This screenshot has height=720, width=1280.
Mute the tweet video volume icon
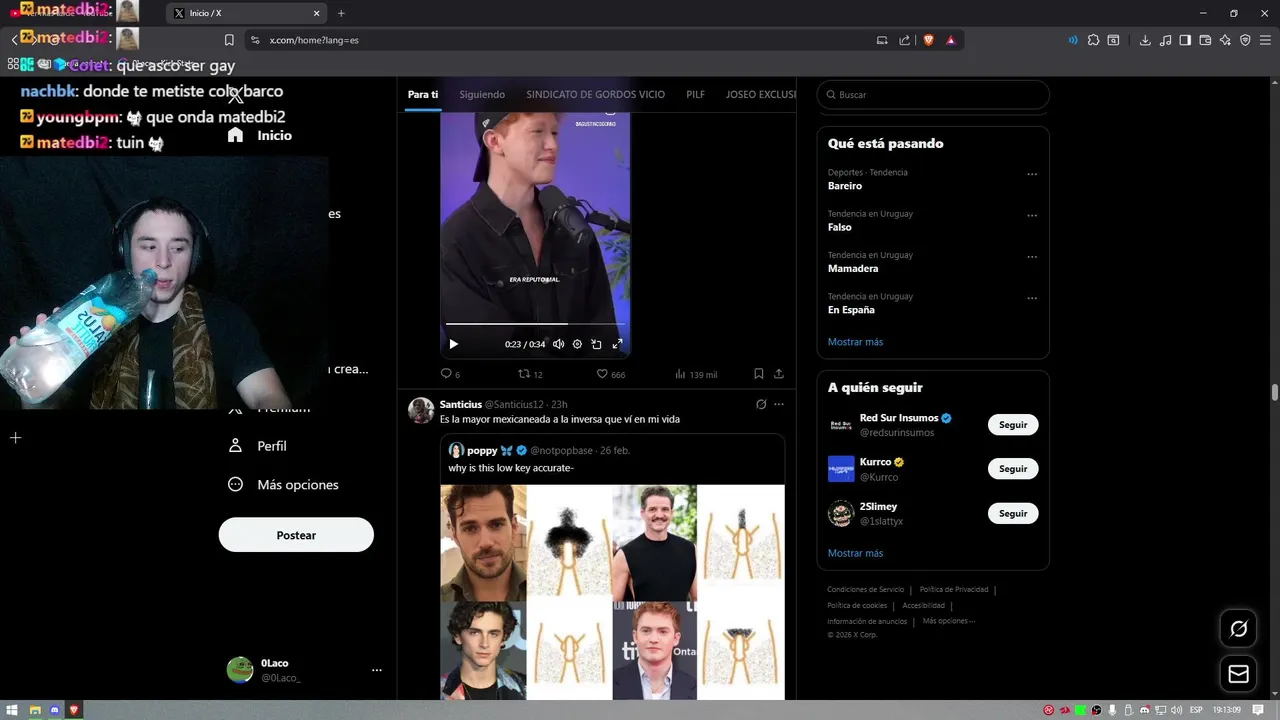pyautogui.click(x=558, y=344)
